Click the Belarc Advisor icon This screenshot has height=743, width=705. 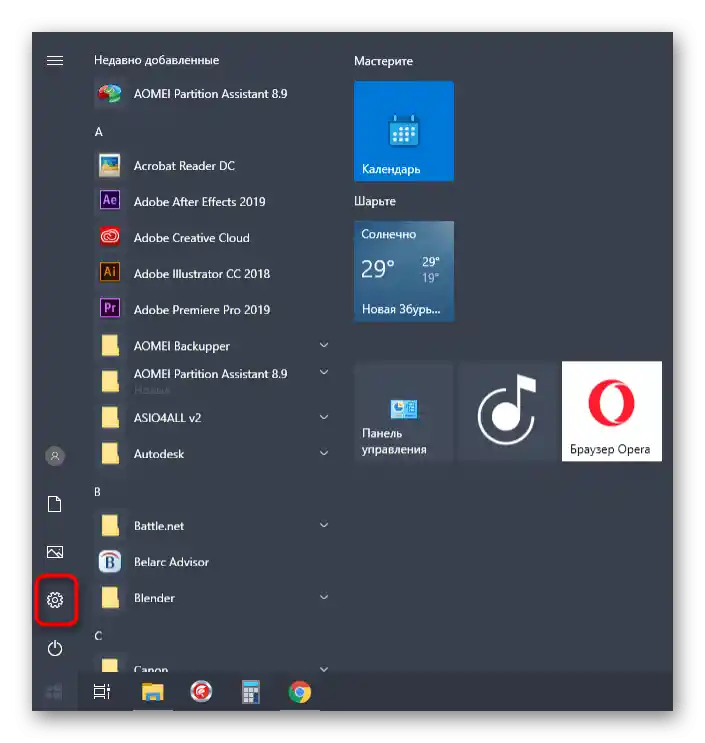[x=110, y=562]
